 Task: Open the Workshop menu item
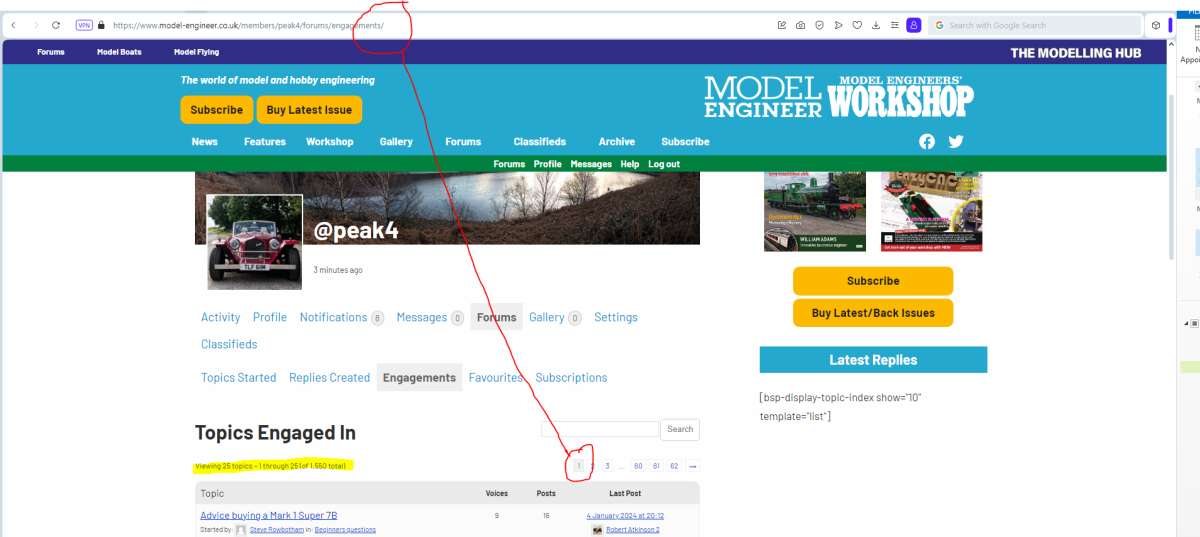[x=330, y=142]
